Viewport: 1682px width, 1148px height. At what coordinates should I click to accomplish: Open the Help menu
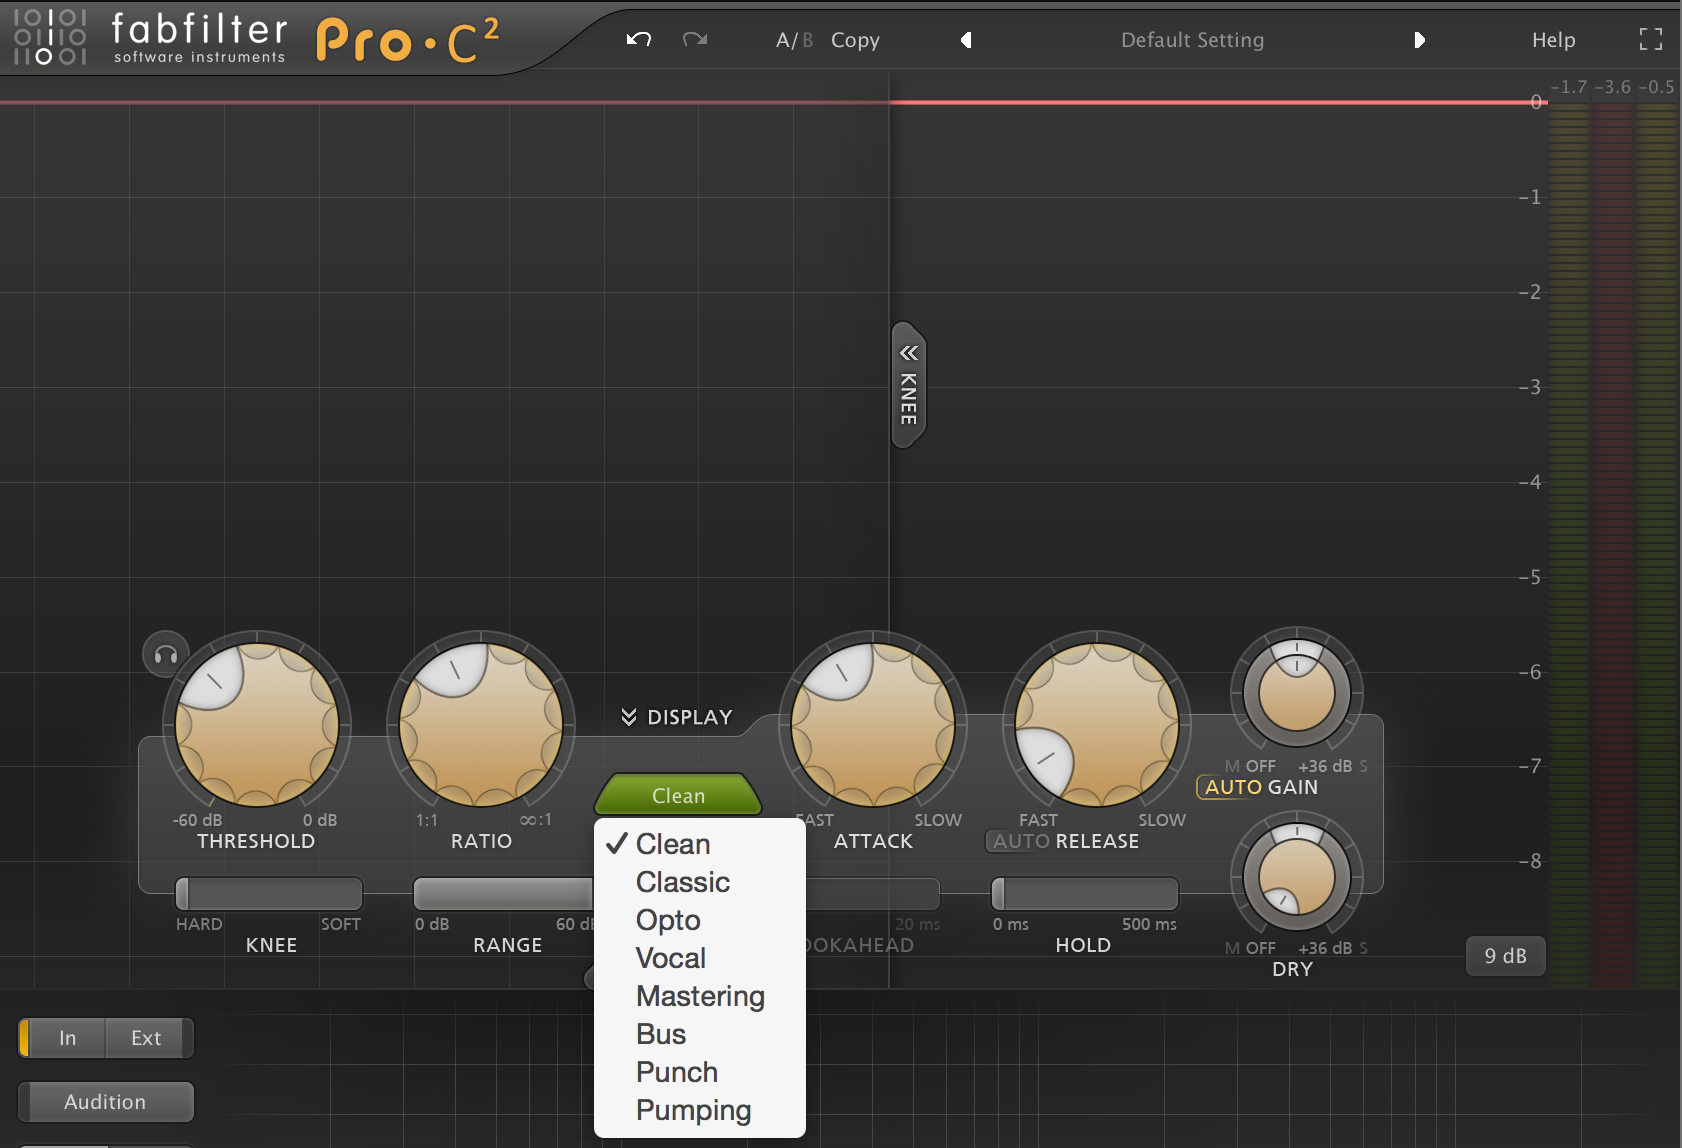tap(1553, 40)
